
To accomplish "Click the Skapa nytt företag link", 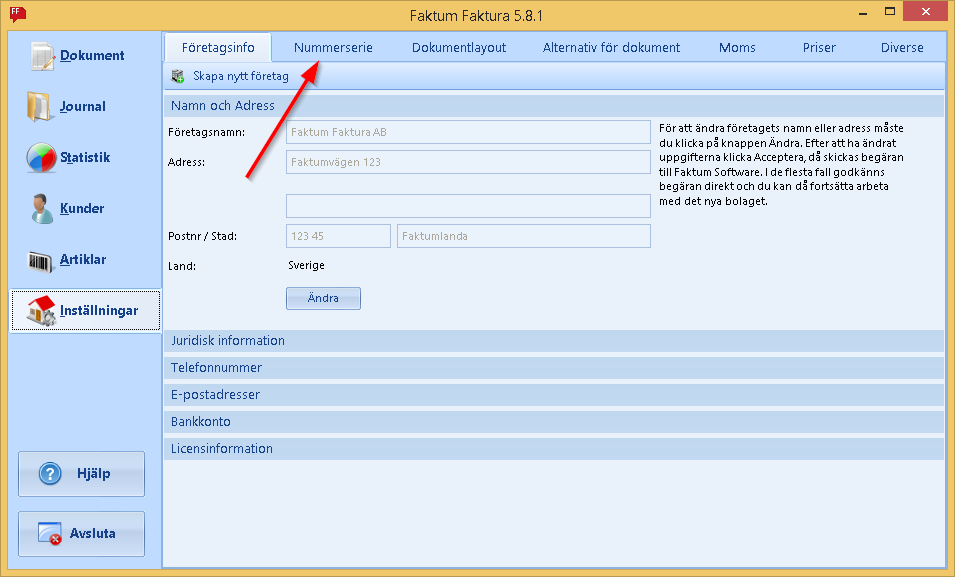I will tap(241, 76).
